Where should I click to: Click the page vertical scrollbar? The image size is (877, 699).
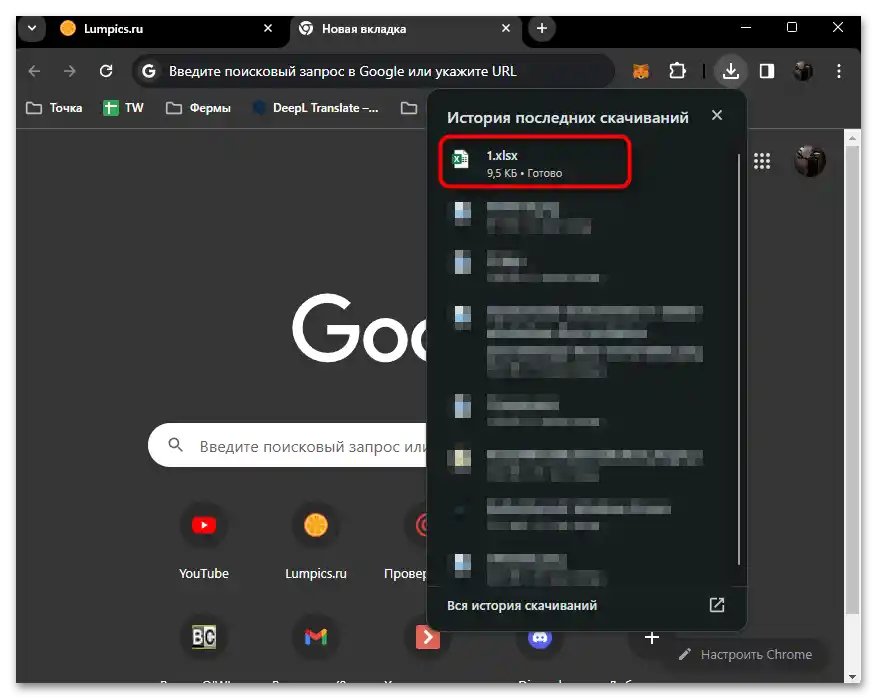coord(852,380)
